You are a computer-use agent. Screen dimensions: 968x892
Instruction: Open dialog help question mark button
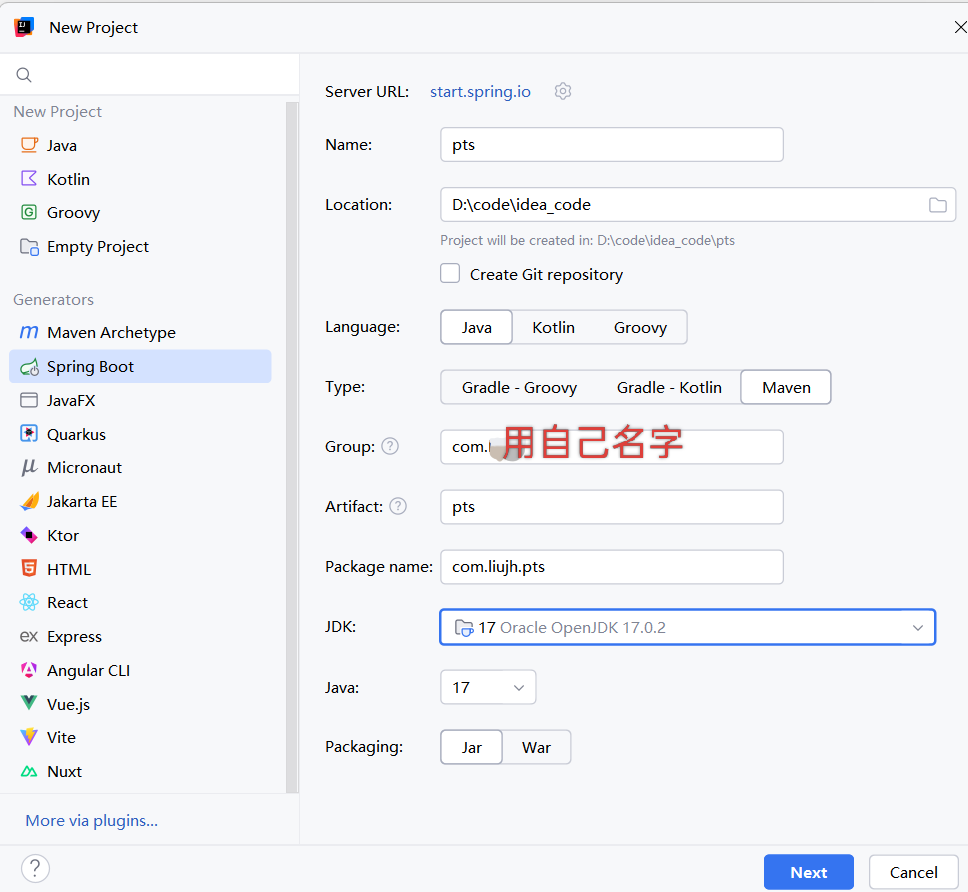[35, 869]
